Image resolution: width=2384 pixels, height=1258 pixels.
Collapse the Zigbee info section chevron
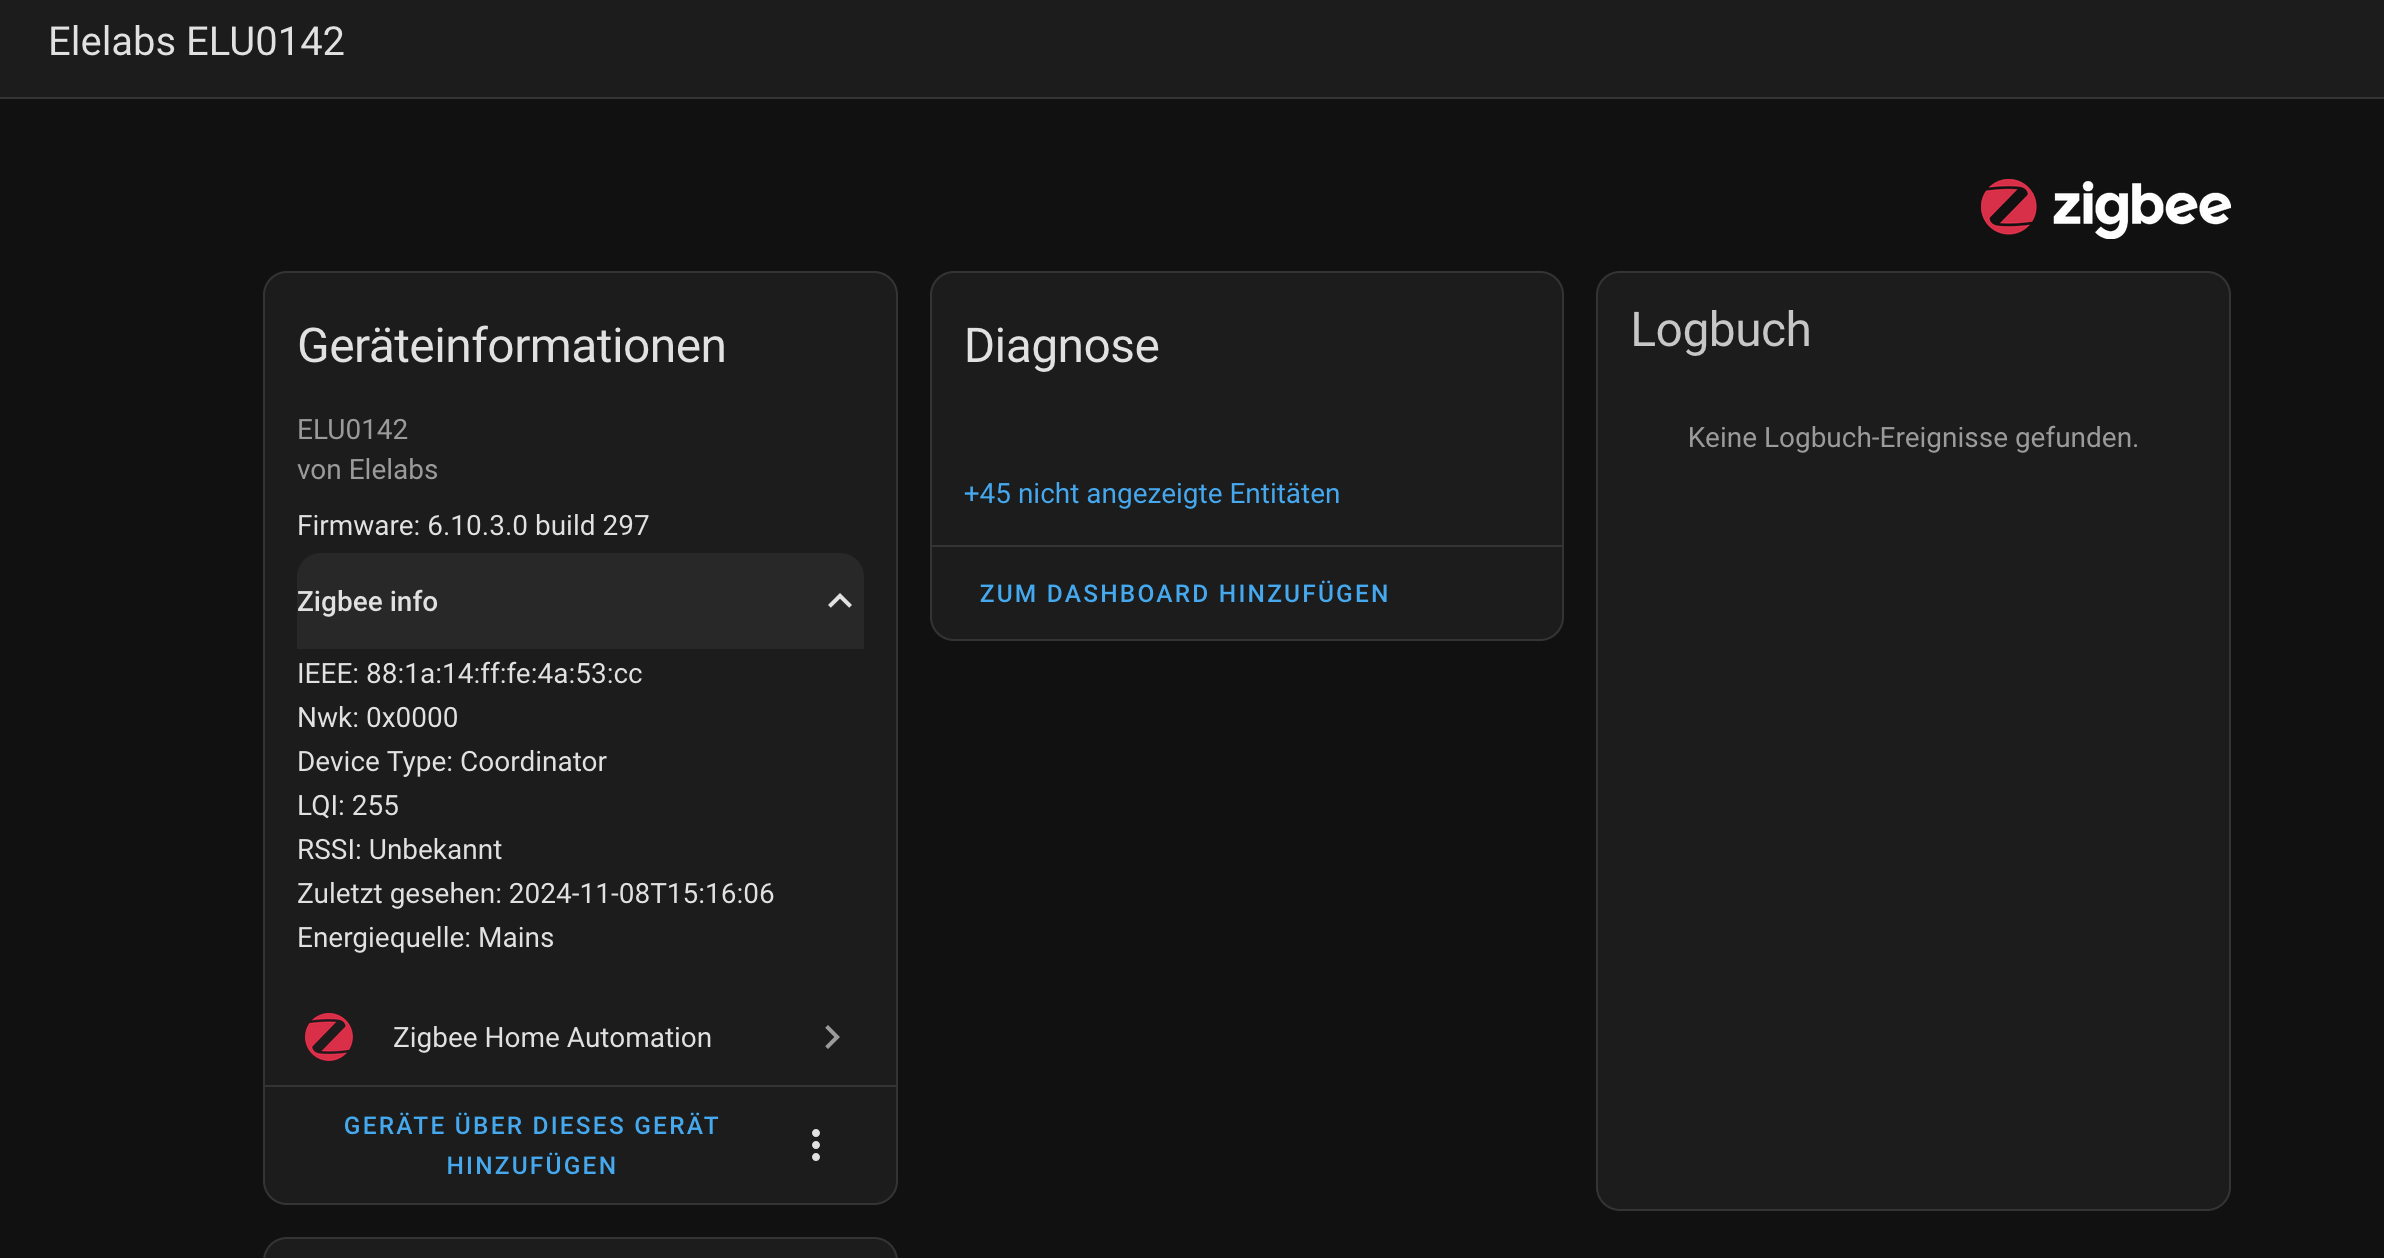(x=839, y=601)
